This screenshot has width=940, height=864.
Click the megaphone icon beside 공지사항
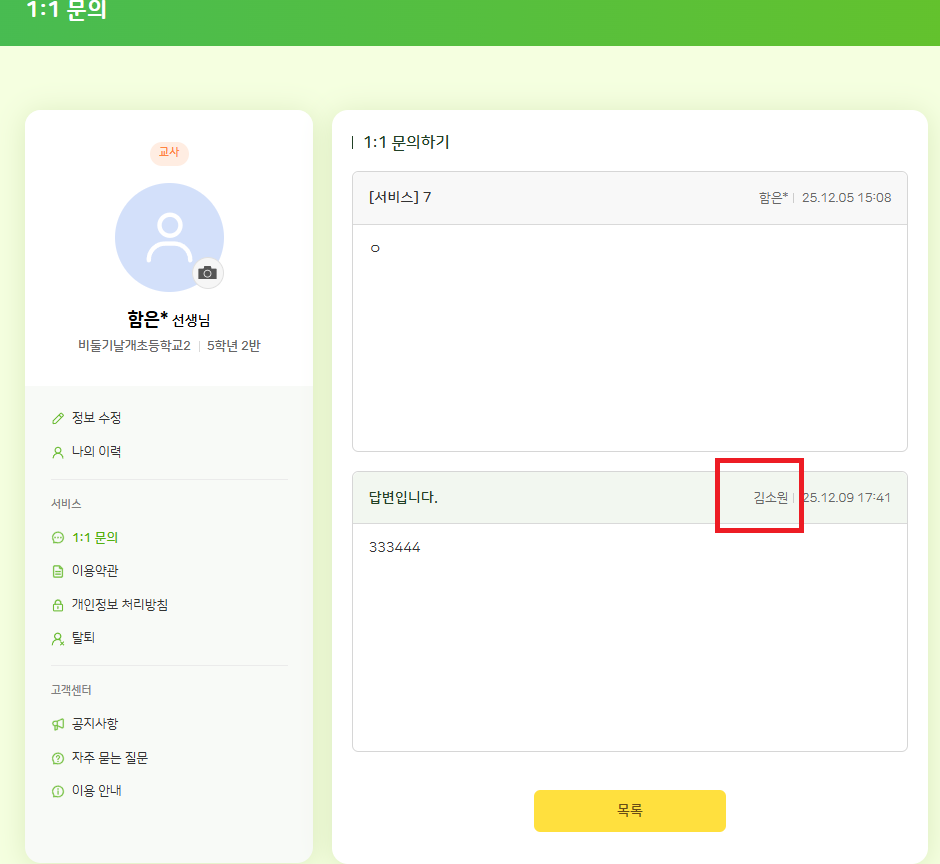(x=57, y=724)
